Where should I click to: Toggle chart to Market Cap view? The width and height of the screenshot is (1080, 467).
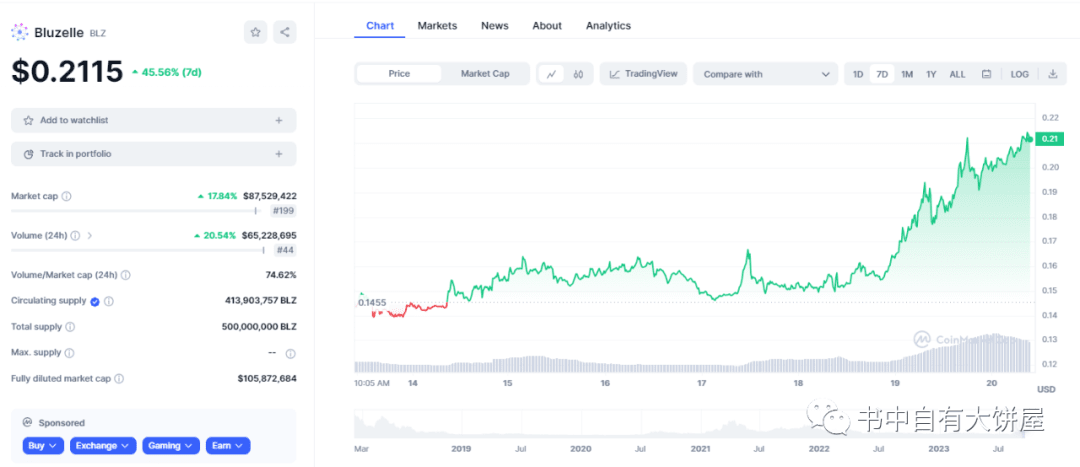pos(485,74)
